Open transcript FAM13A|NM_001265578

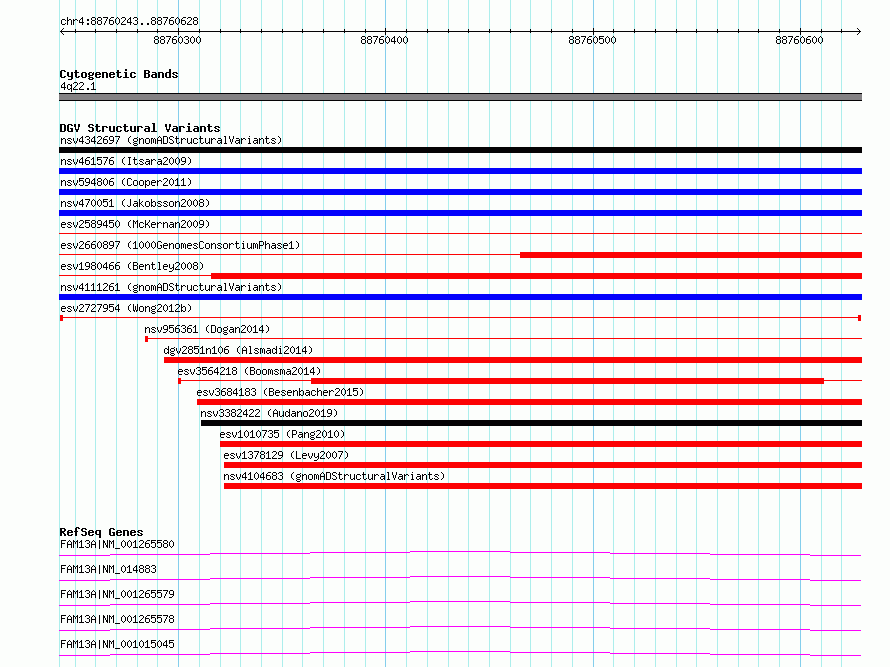click(x=117, y=619)
